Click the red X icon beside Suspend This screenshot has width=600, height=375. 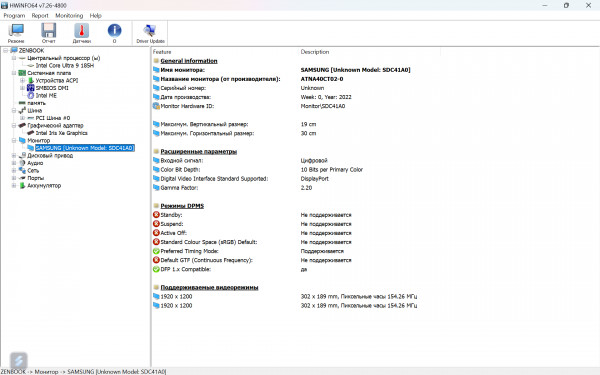(156, 224)
